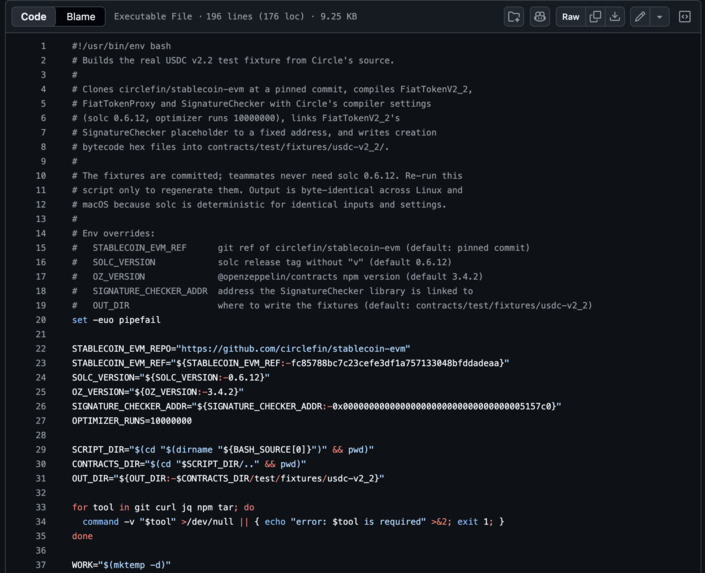Select line number 10

(x=41, y=176)
